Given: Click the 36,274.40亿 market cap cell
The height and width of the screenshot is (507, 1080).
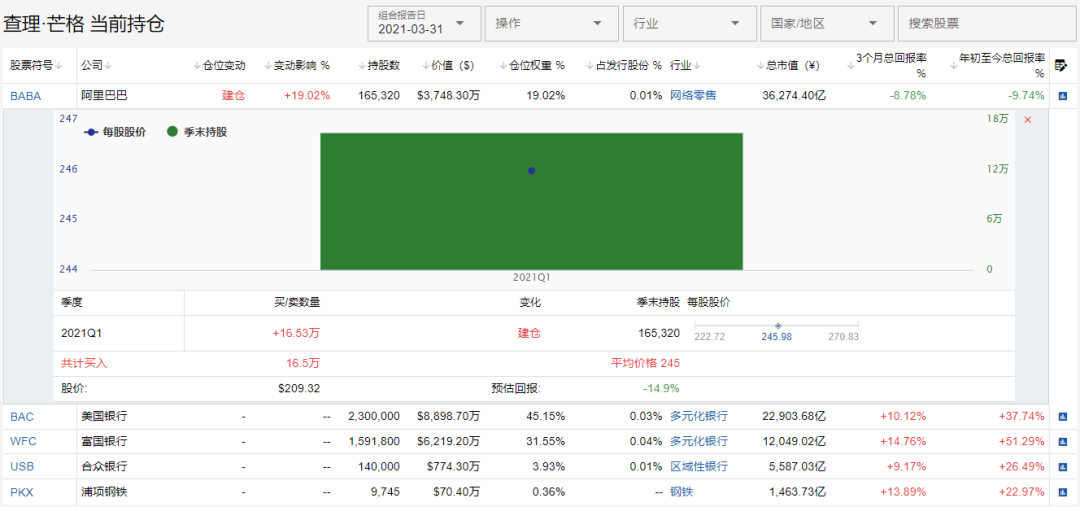Looking at the screenshot, I should (794, 96).
